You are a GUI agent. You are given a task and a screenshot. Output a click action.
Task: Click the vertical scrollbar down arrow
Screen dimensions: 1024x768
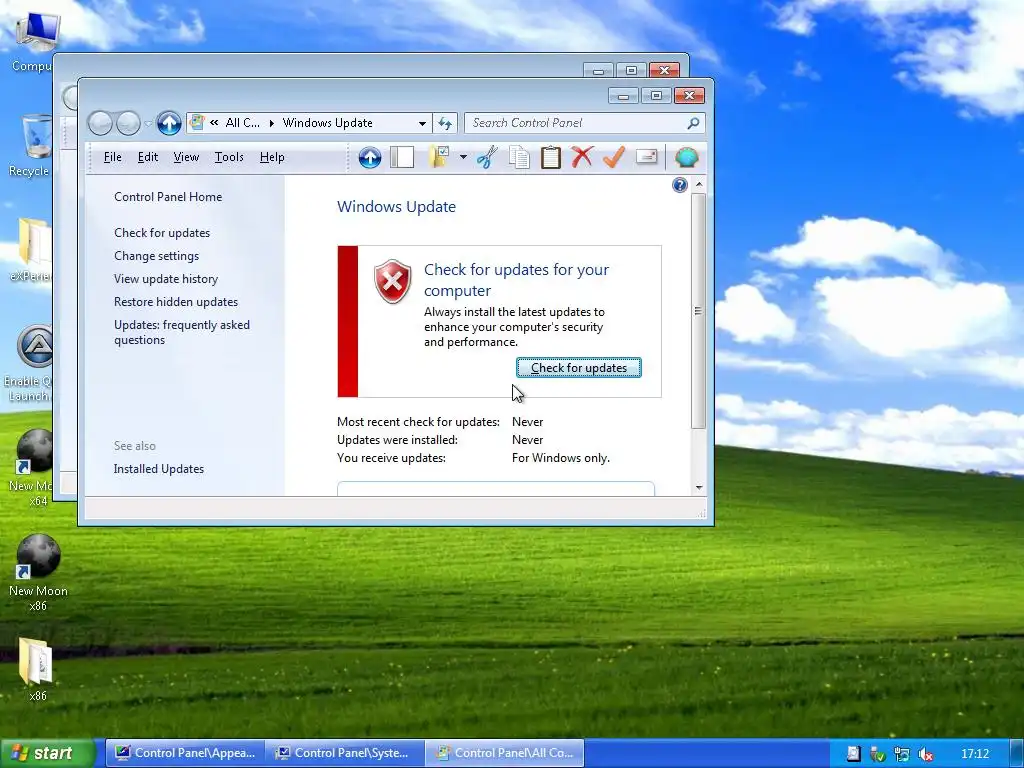699,487
